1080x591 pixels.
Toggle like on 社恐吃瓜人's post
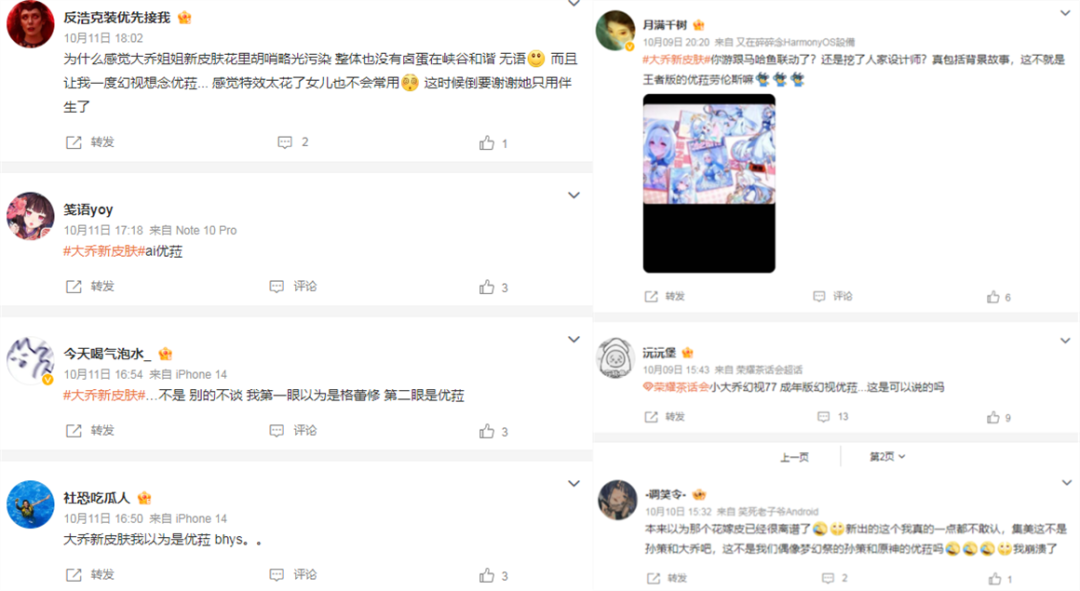coord(493,575)
